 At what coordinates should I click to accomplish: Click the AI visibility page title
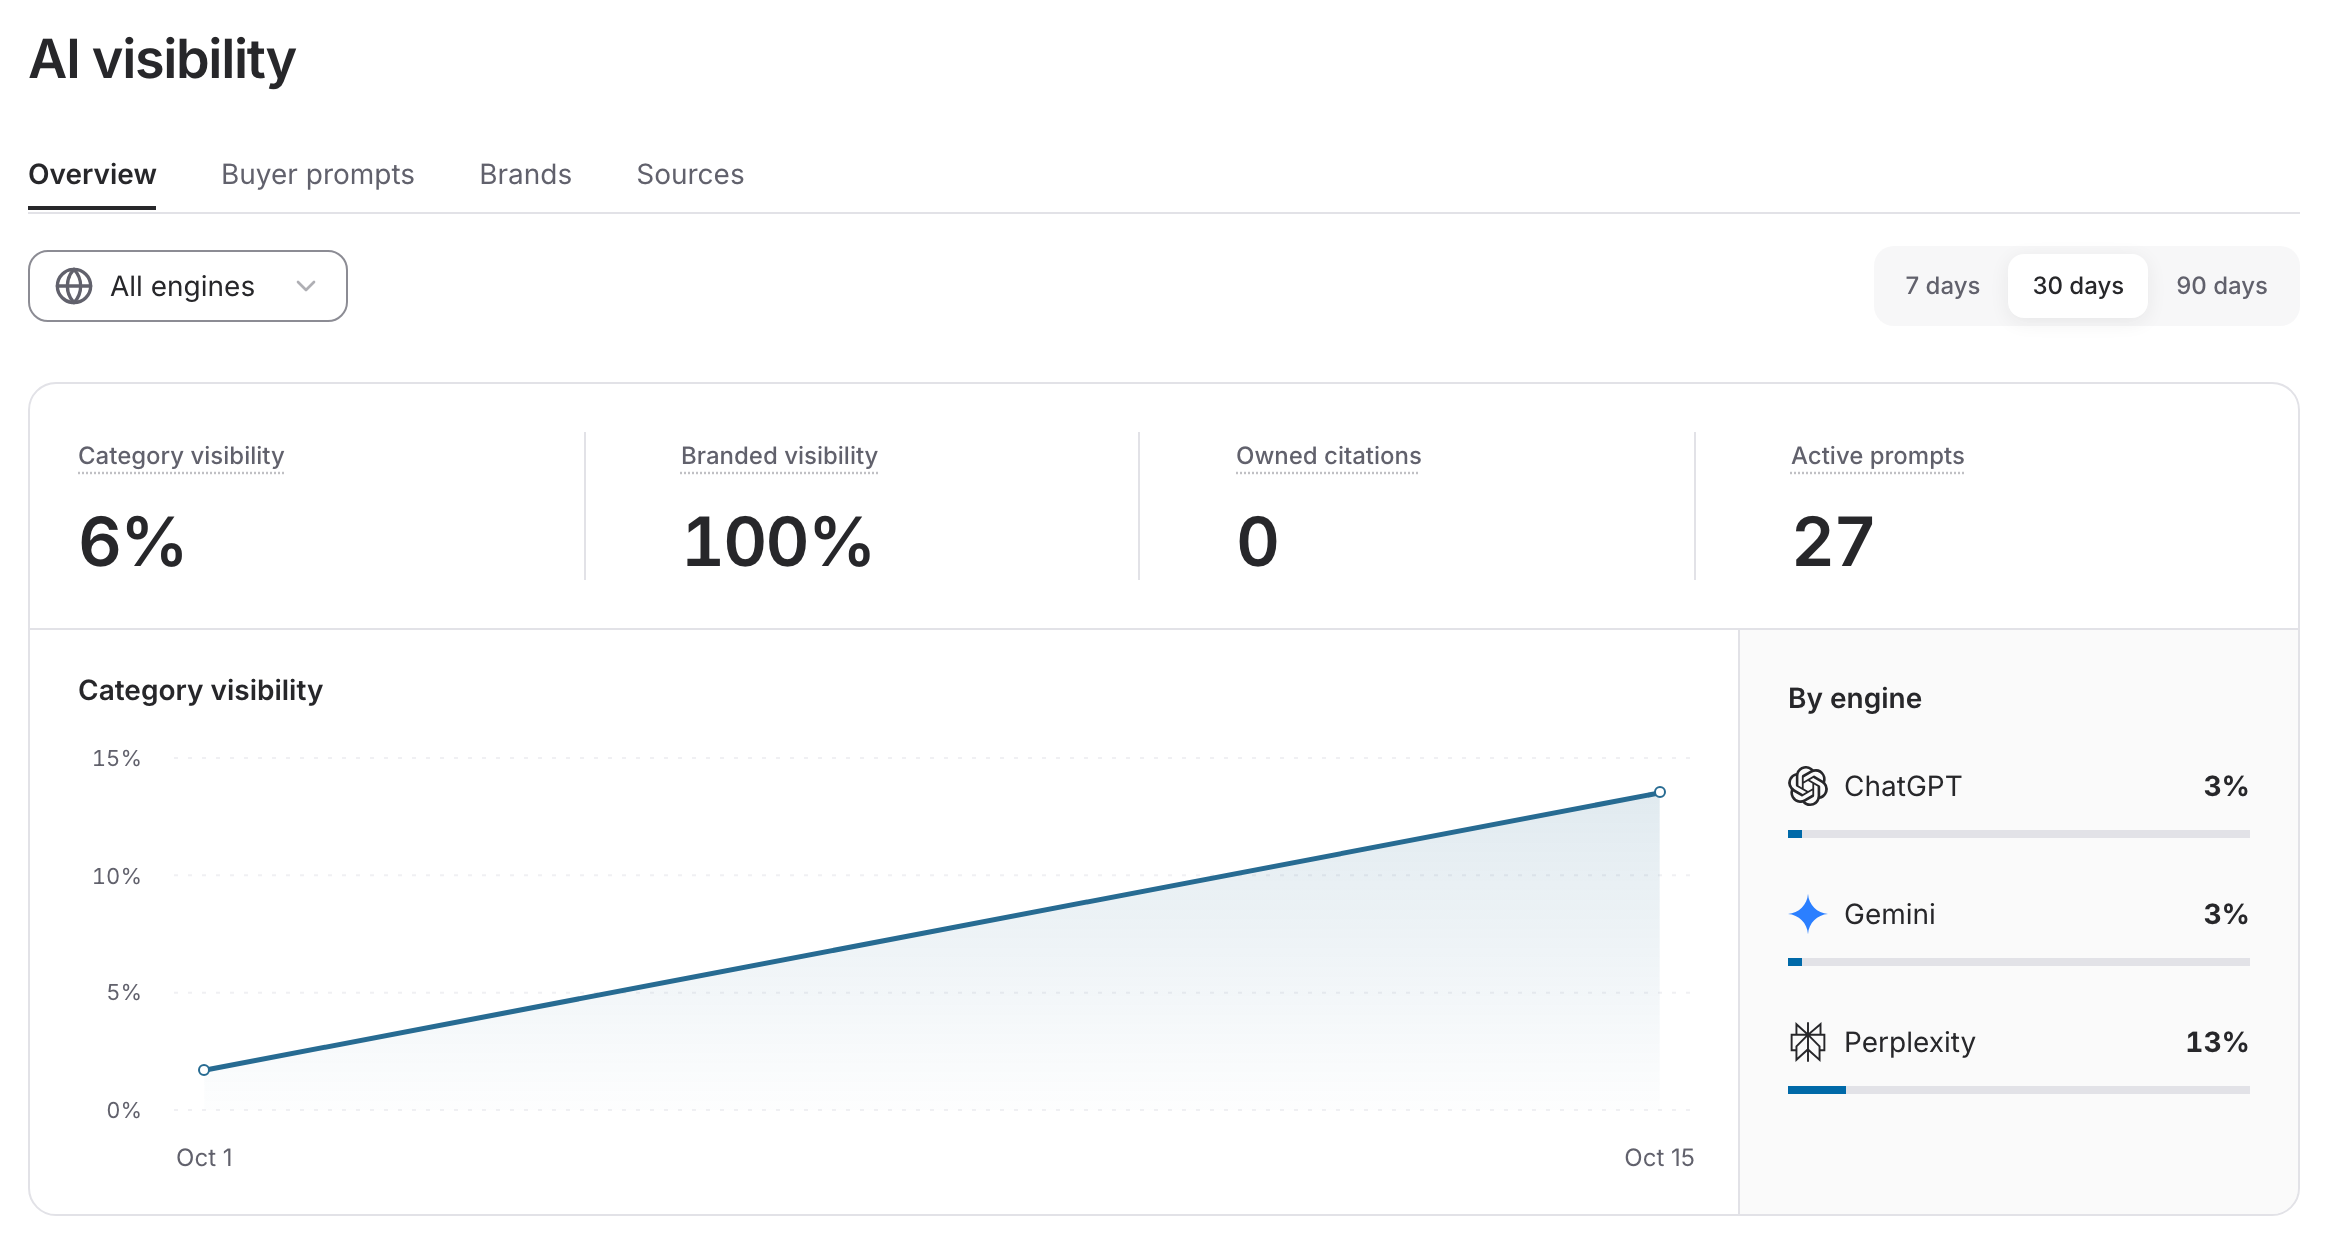163,59
